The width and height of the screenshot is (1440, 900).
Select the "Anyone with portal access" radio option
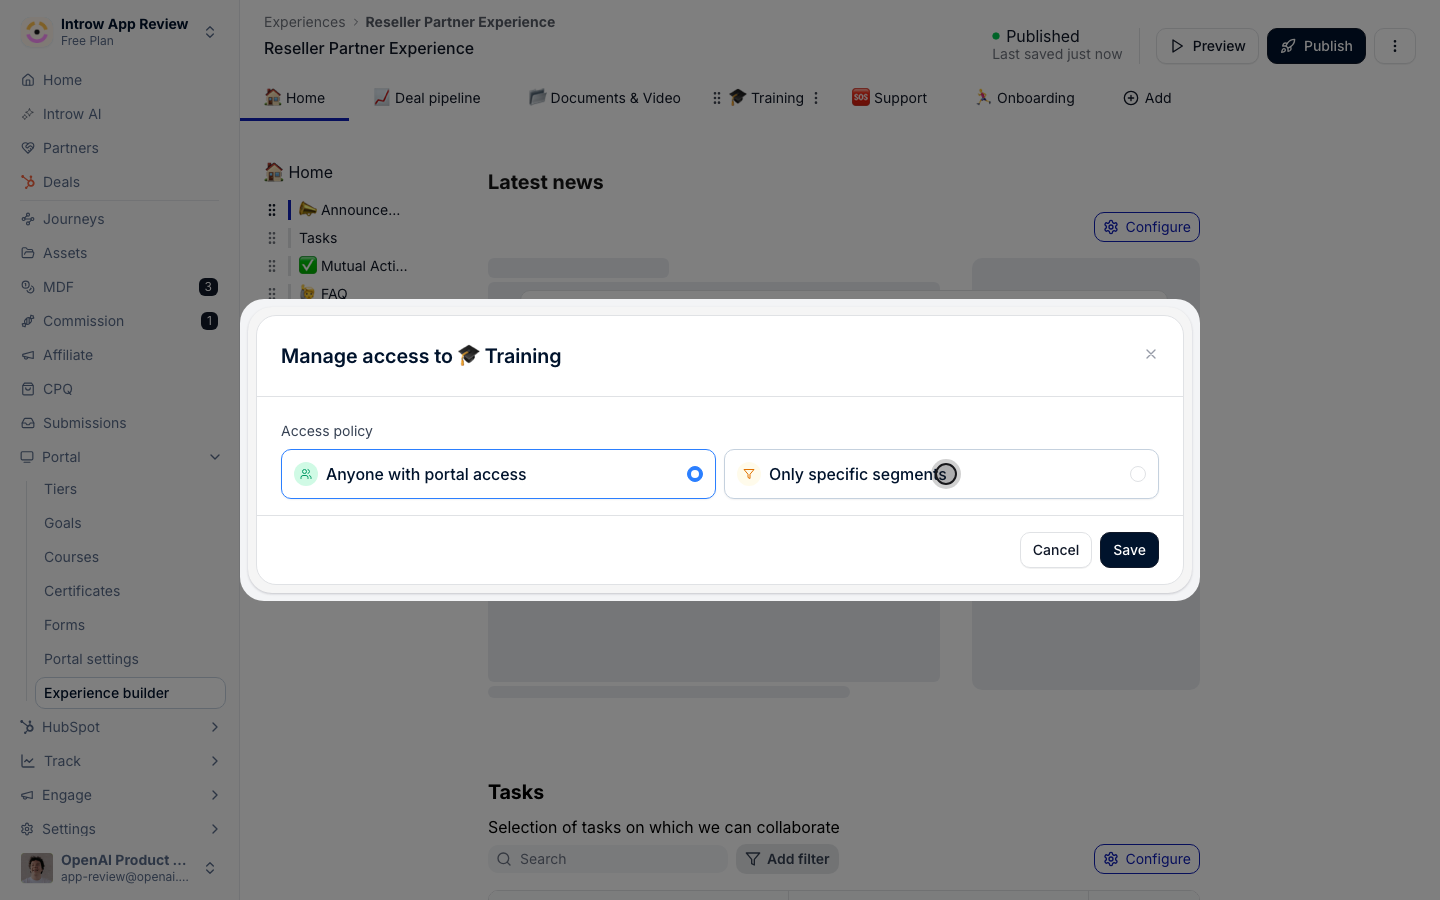pos(498,474)
